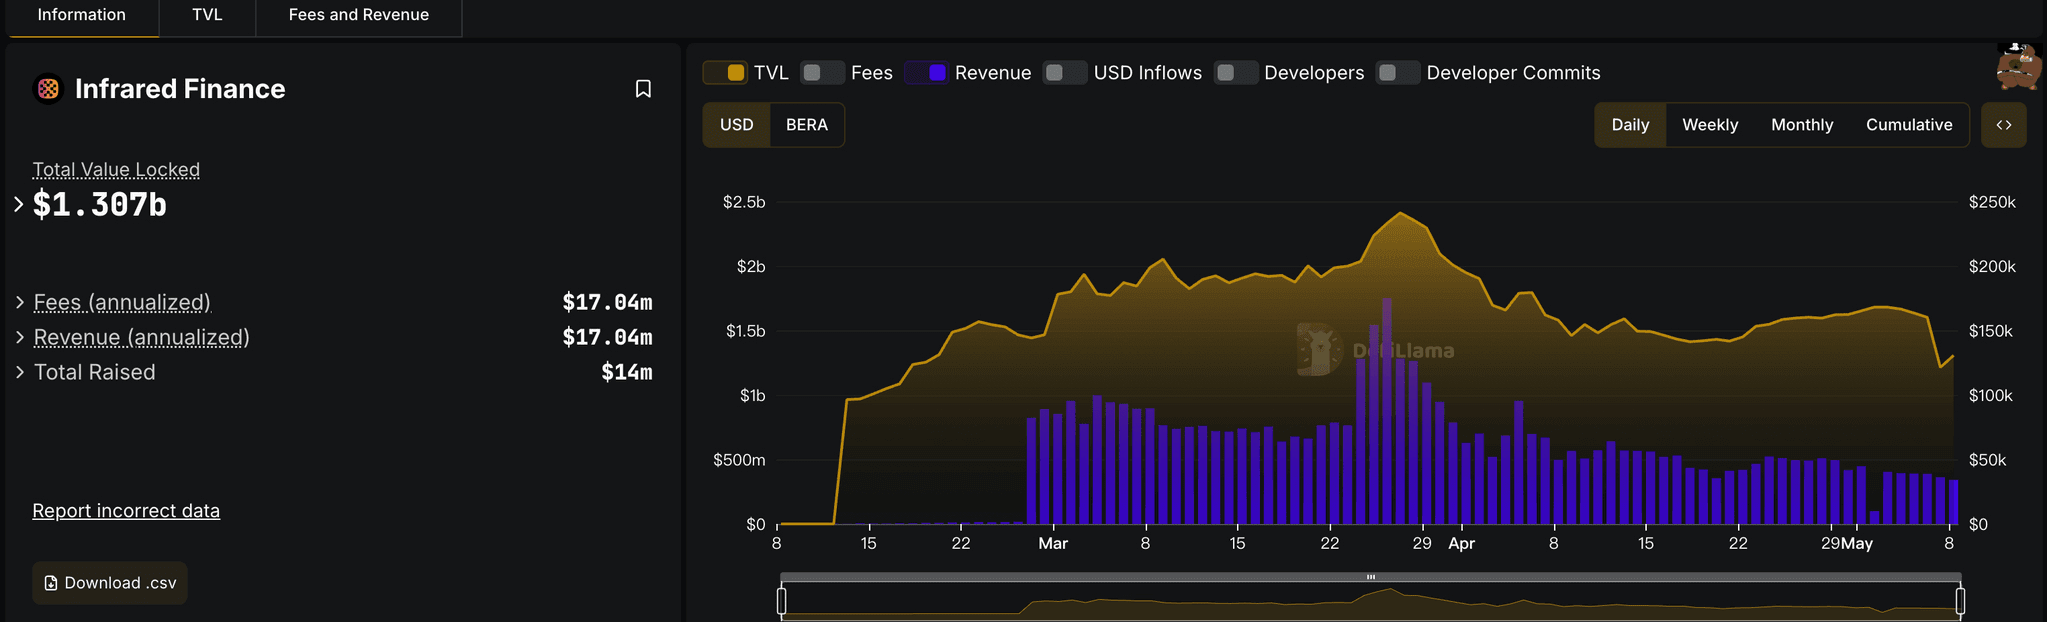Viewport: 2047px width, 622px height.
Task: Click Report incorrect data link
Action: pos(126,511)
